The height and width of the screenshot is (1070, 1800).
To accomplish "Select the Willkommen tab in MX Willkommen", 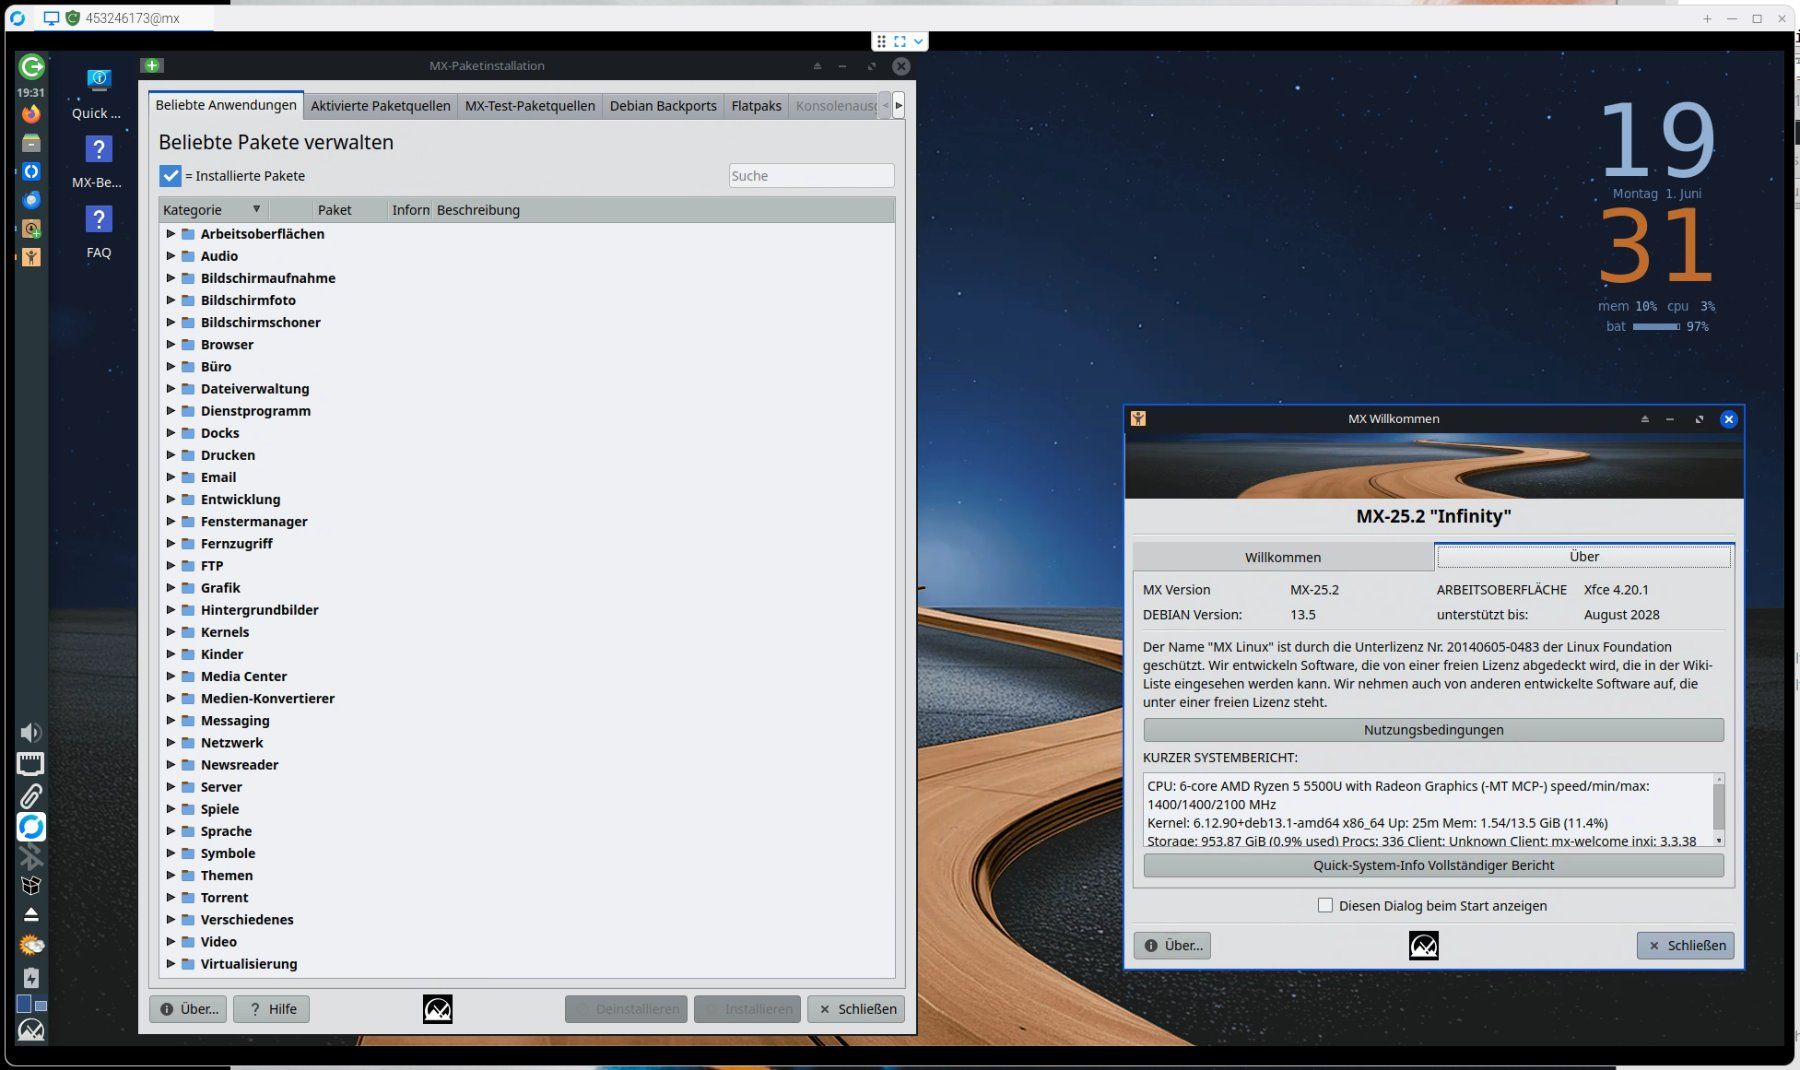I will (1283, 557).
